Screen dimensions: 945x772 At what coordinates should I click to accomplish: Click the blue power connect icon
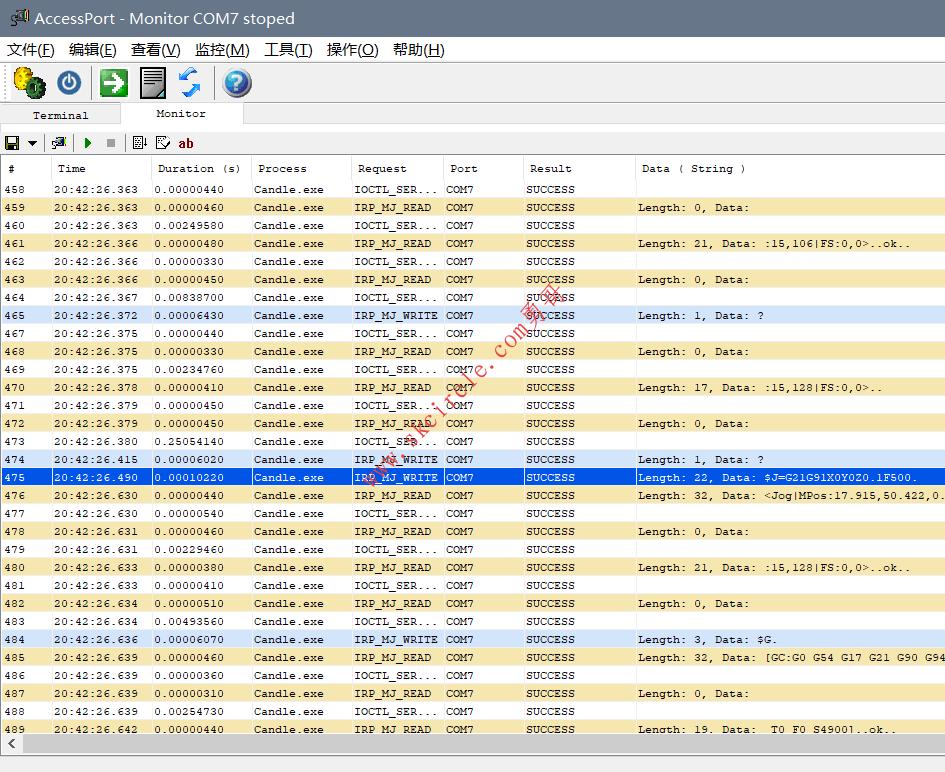(x=69, y=83)
